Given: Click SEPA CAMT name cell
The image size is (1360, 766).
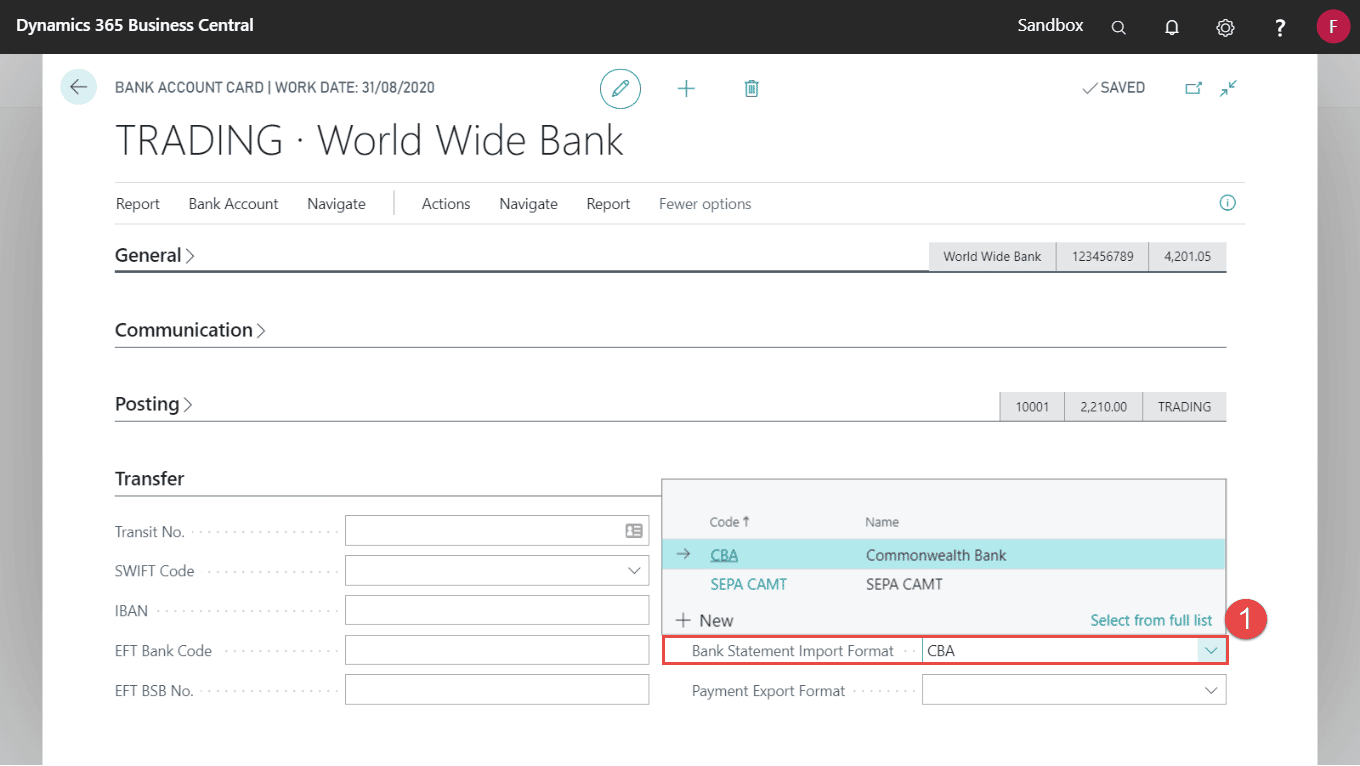Looking at the screenshot, I should (x=904, y=584).
